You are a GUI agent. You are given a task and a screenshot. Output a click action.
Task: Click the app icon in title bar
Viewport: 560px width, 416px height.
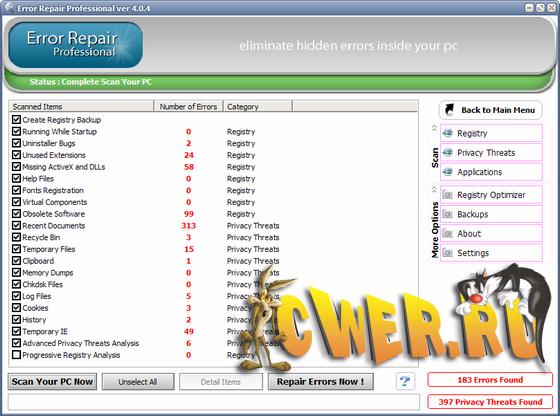click(9, 7)
